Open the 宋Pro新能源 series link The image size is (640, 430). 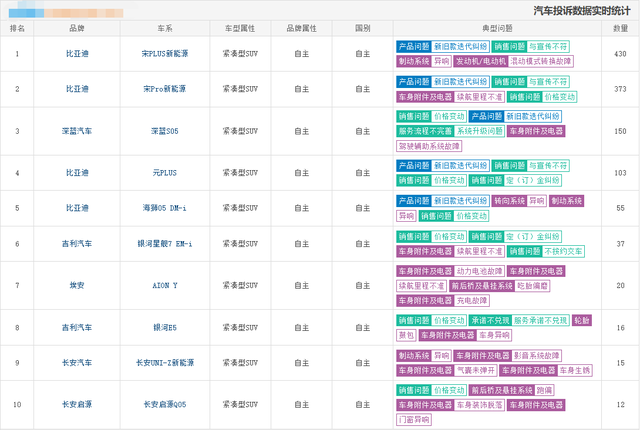[x=164, y=89]
